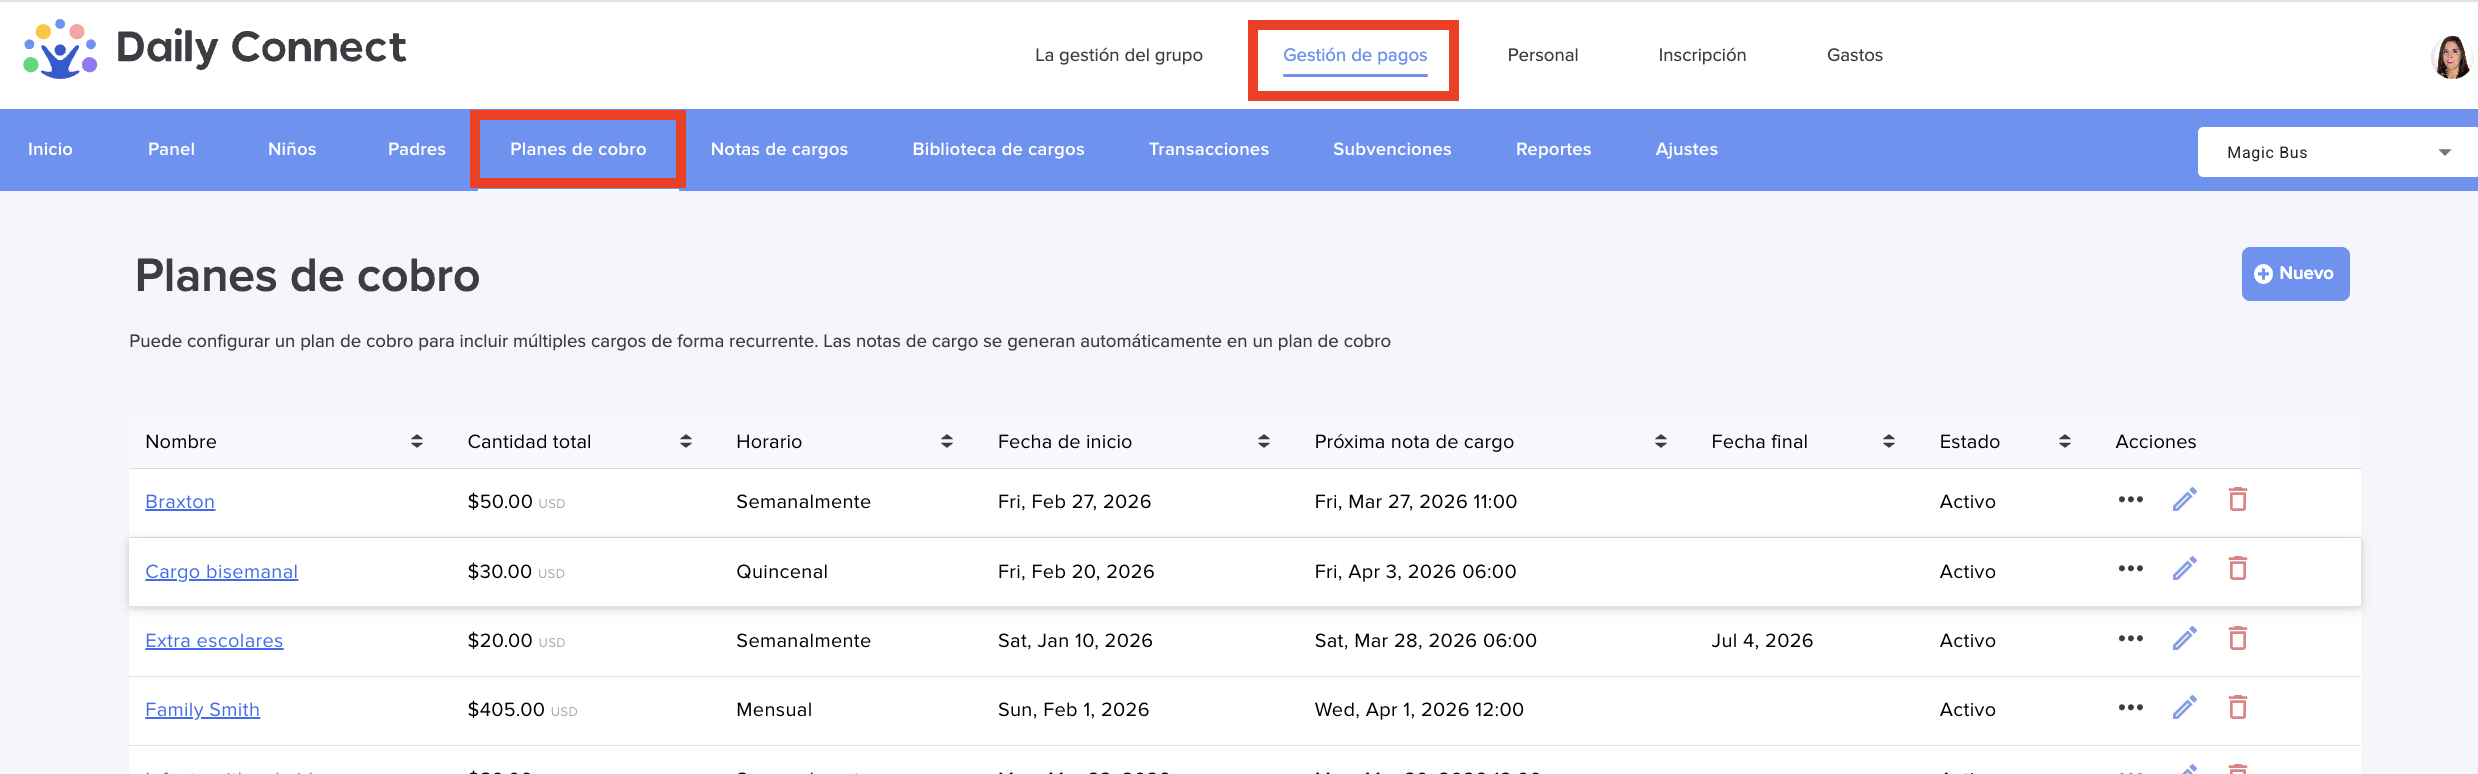
Task: Click the Mensual schedule cell
Action: 774,709
